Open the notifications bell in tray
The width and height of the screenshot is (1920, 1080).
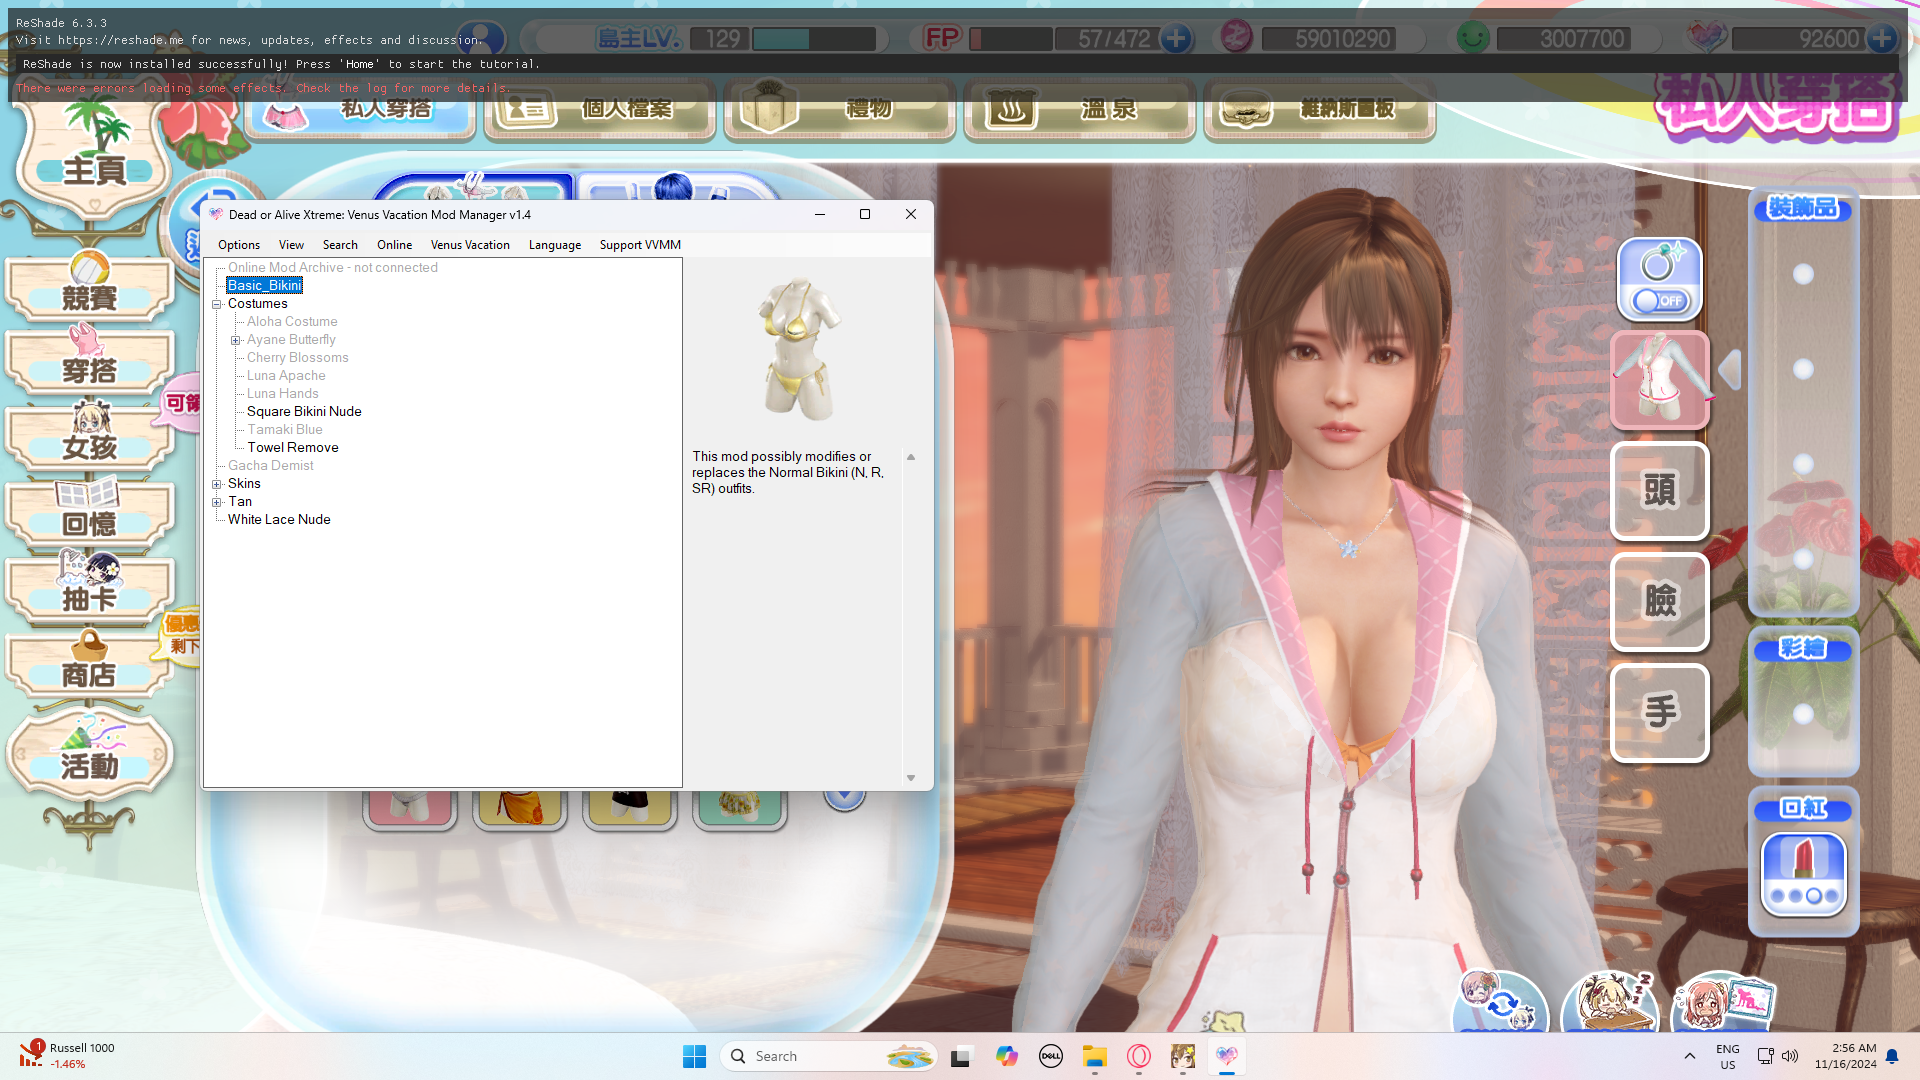(x=1892, y=1056)
